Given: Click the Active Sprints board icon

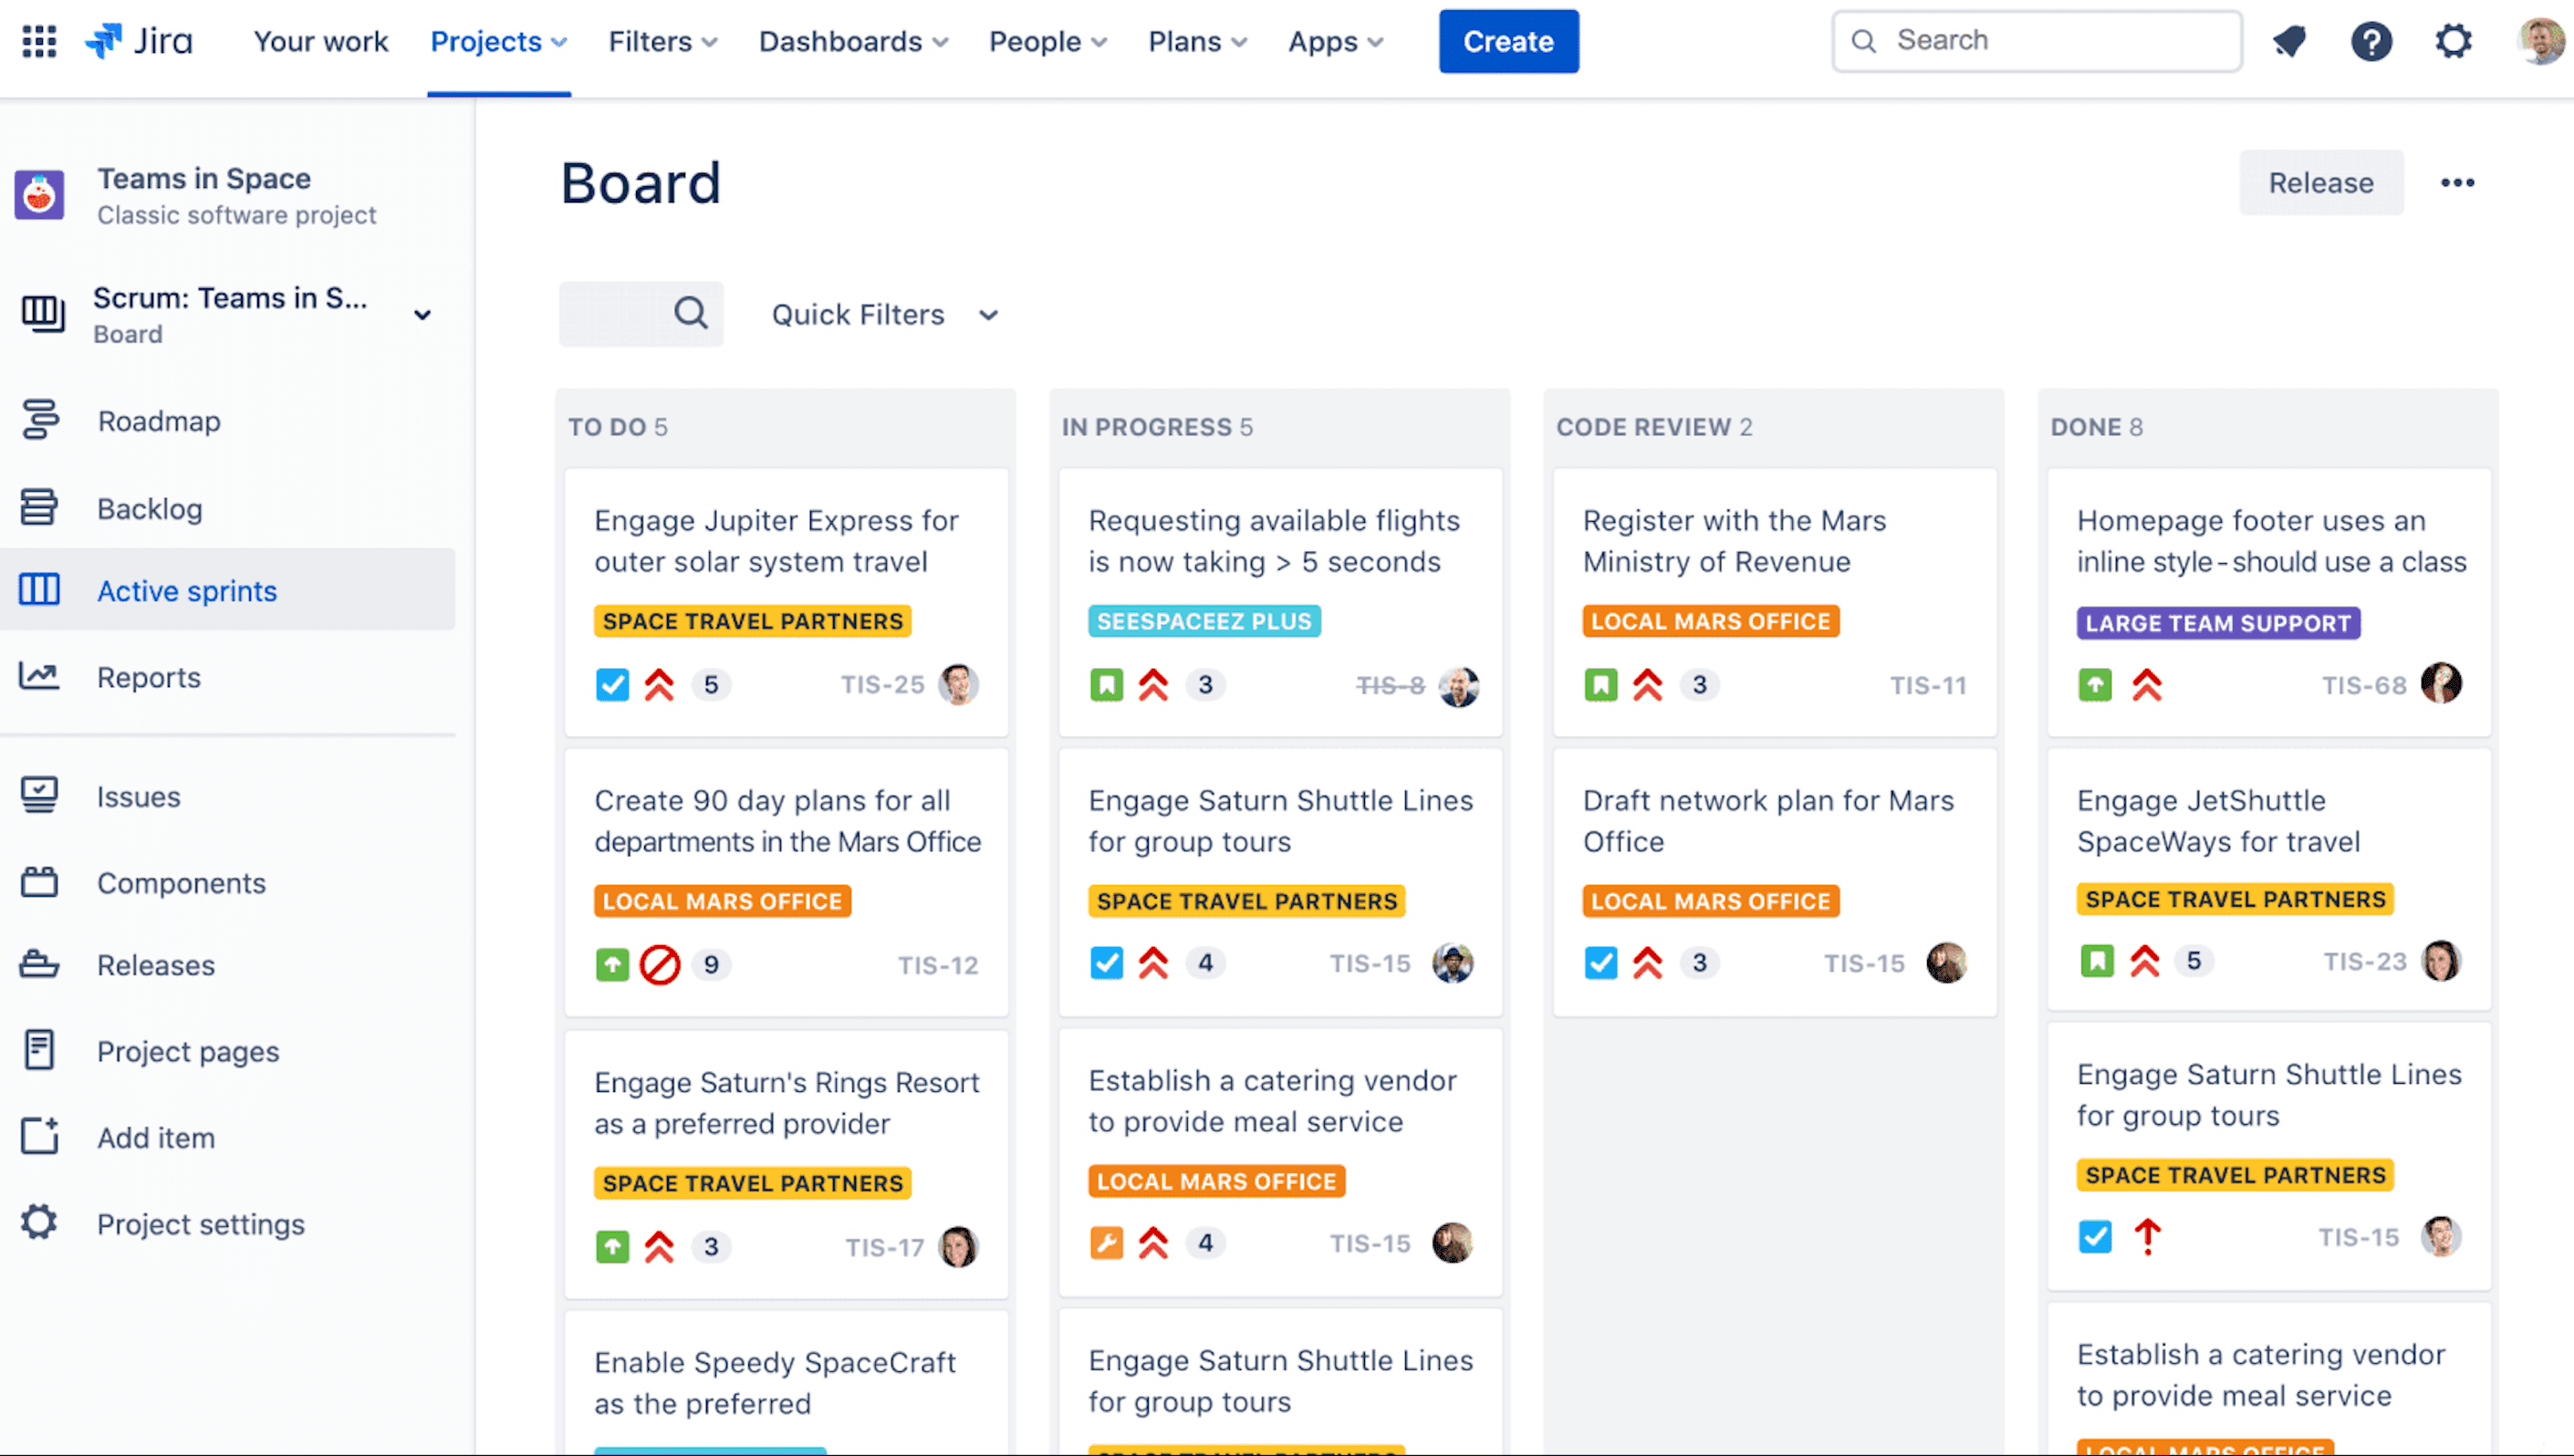Looking at the screenshot, I should 37,588.
